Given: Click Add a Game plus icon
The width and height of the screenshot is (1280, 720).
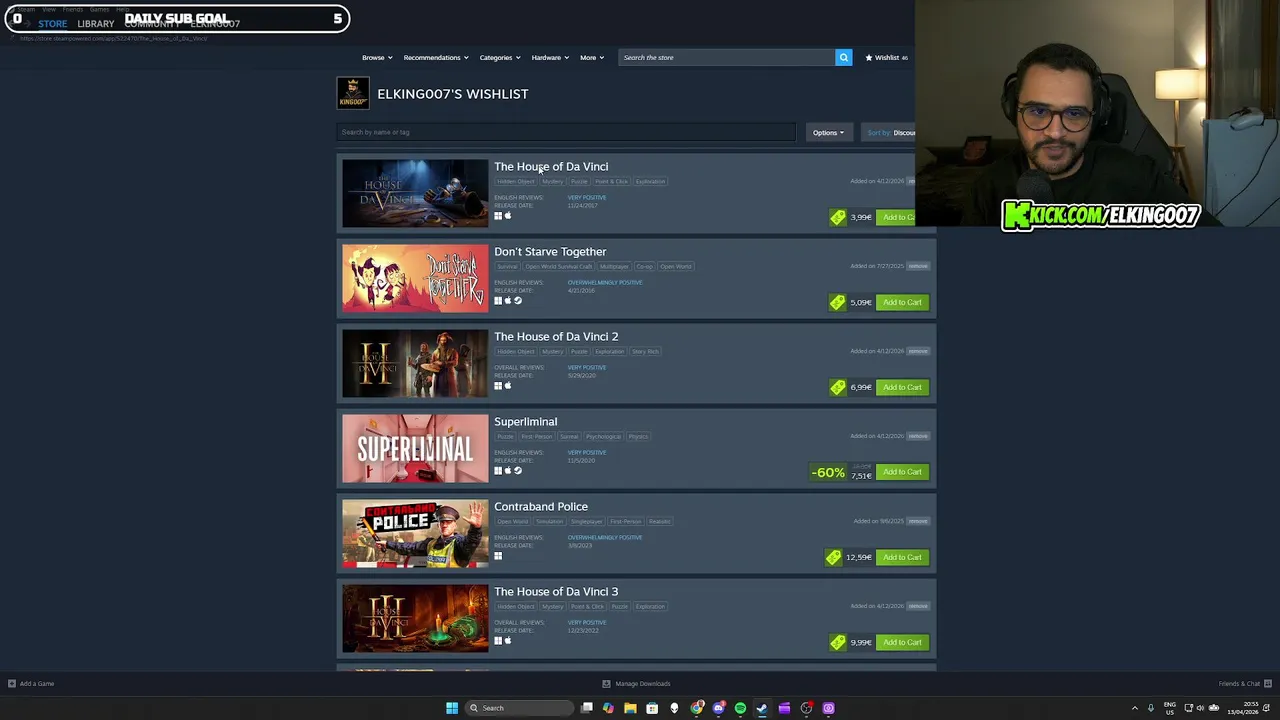Looking at the screenshot, I should [x=12, y=684].
